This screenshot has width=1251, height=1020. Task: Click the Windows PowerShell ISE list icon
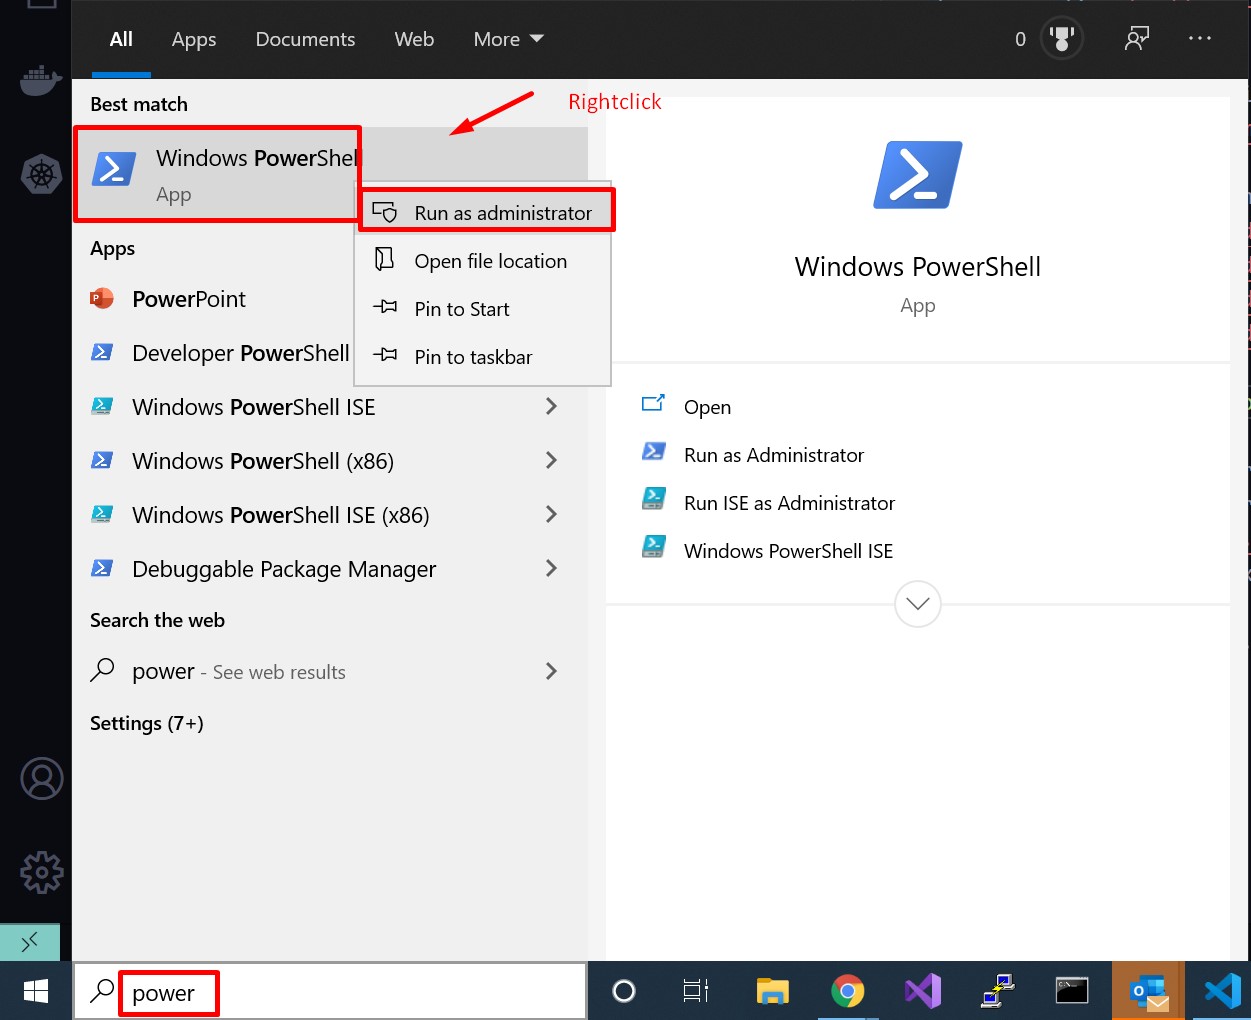pyautogui.click(x=102, y=406)
